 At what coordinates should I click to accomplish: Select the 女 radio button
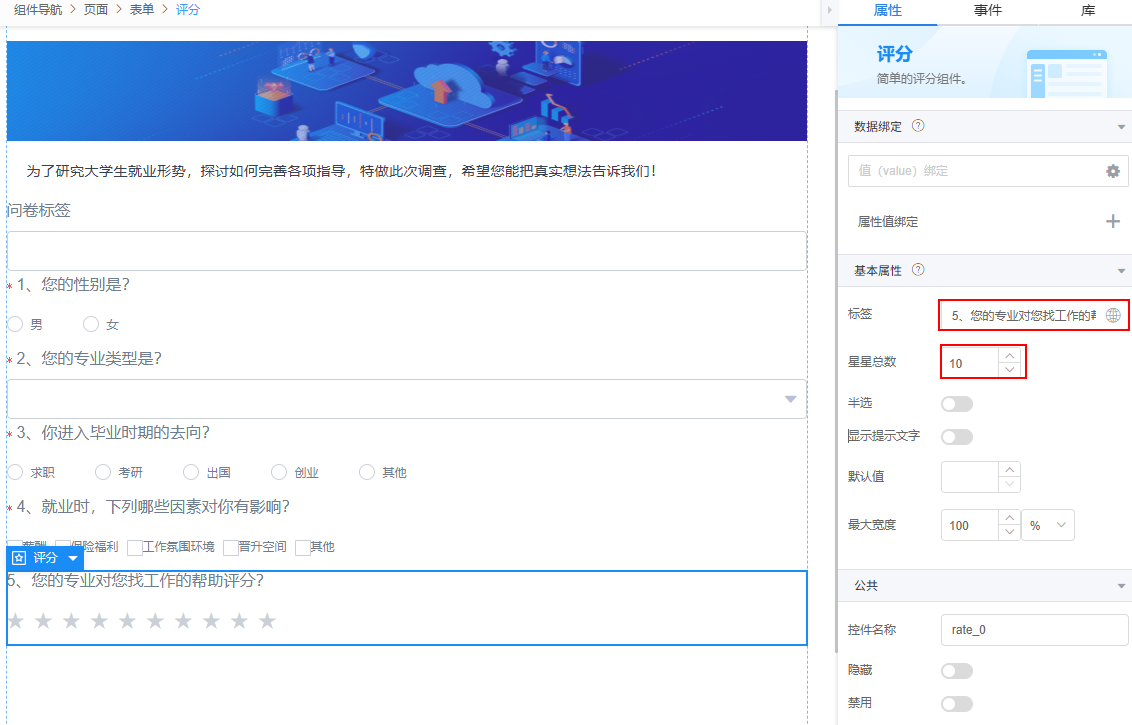point(91,324)
